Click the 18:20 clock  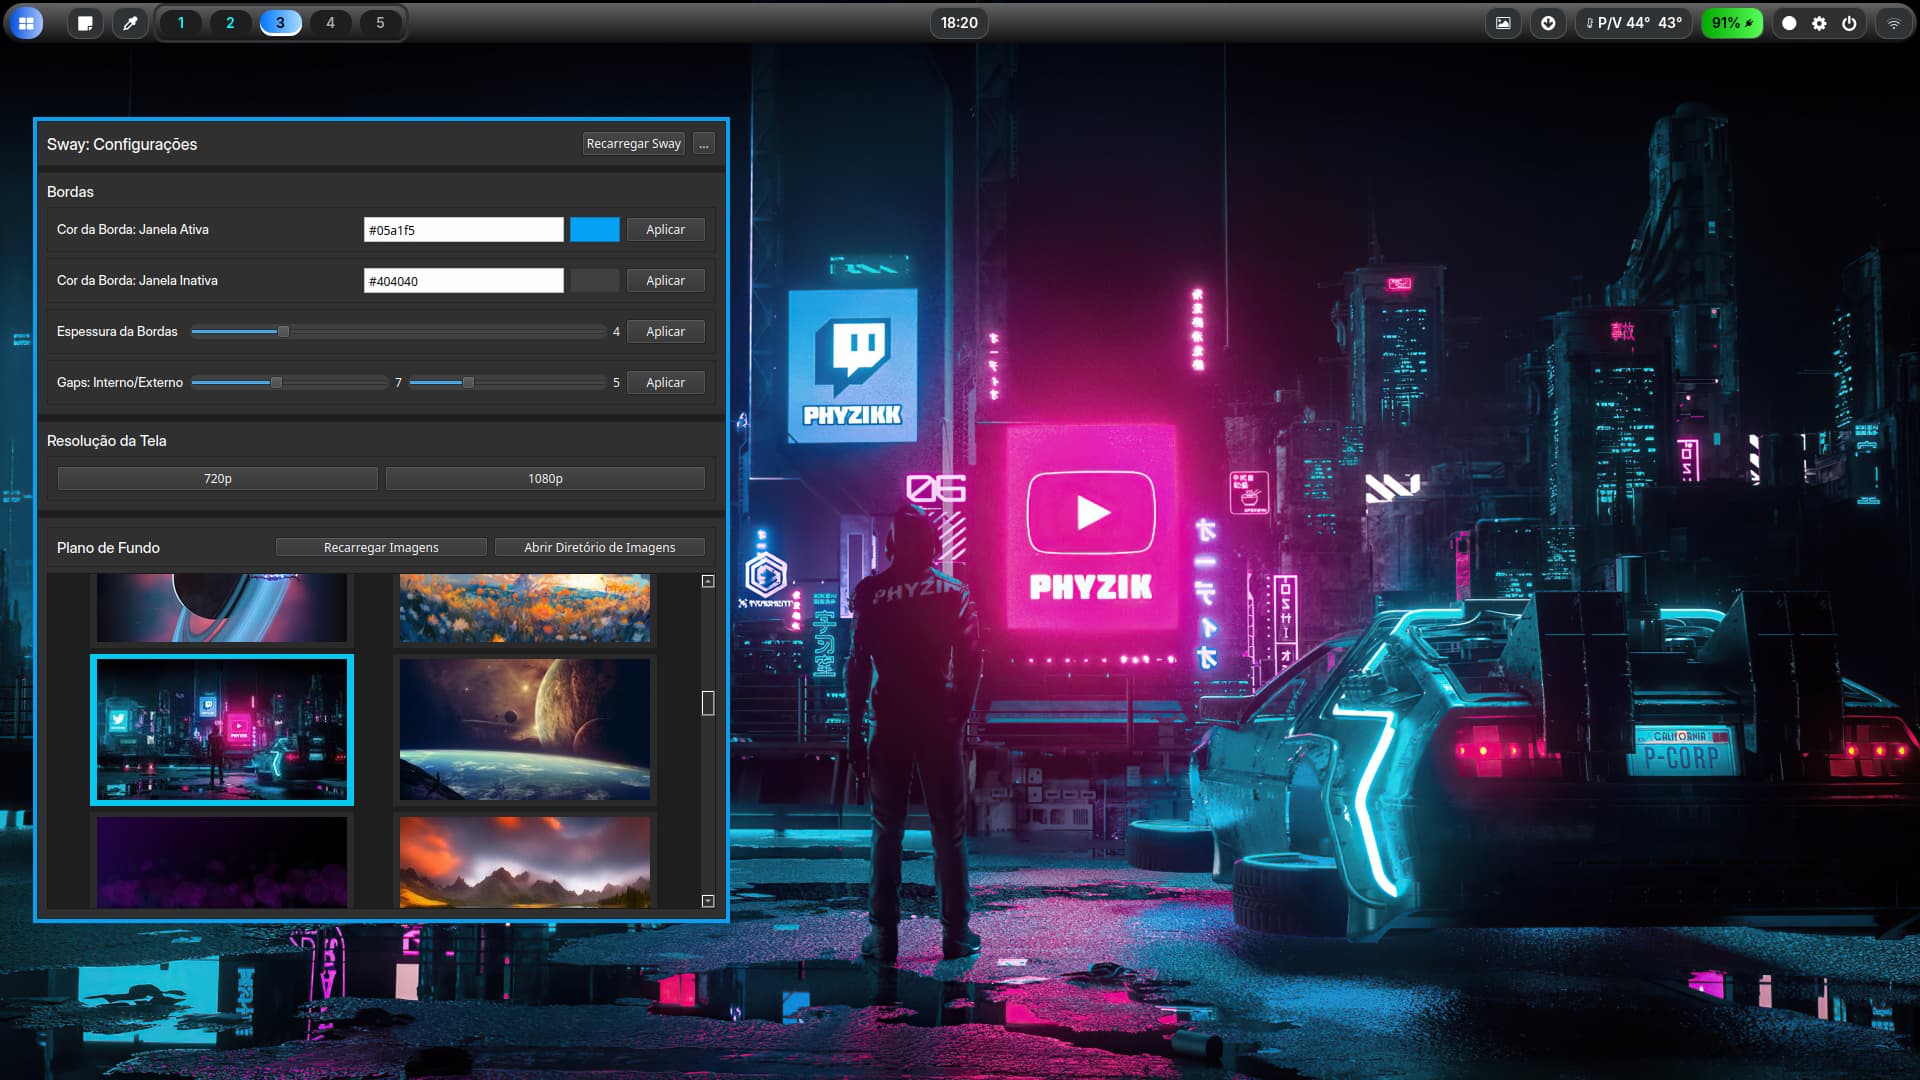click(959, 23)
